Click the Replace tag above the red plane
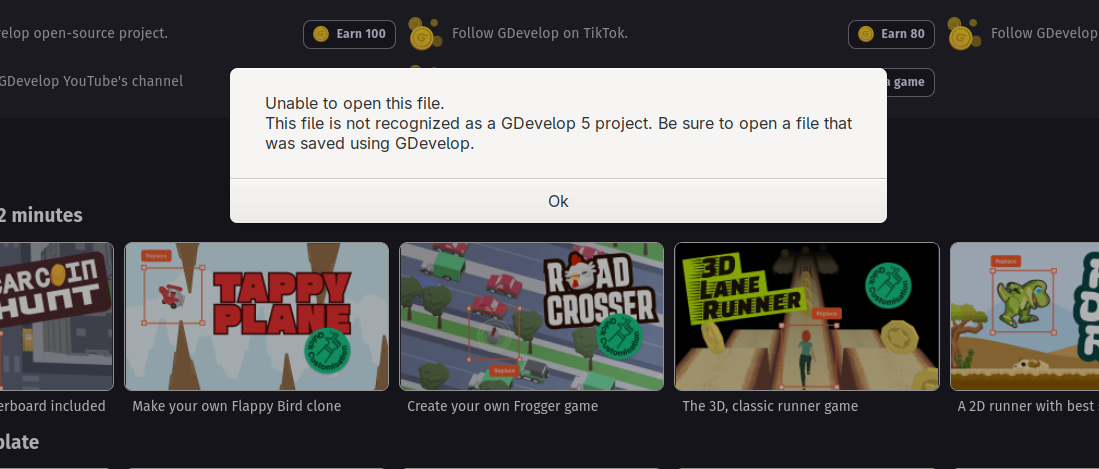This screenshot has width=1099, height=469. (x=156, y=256)
